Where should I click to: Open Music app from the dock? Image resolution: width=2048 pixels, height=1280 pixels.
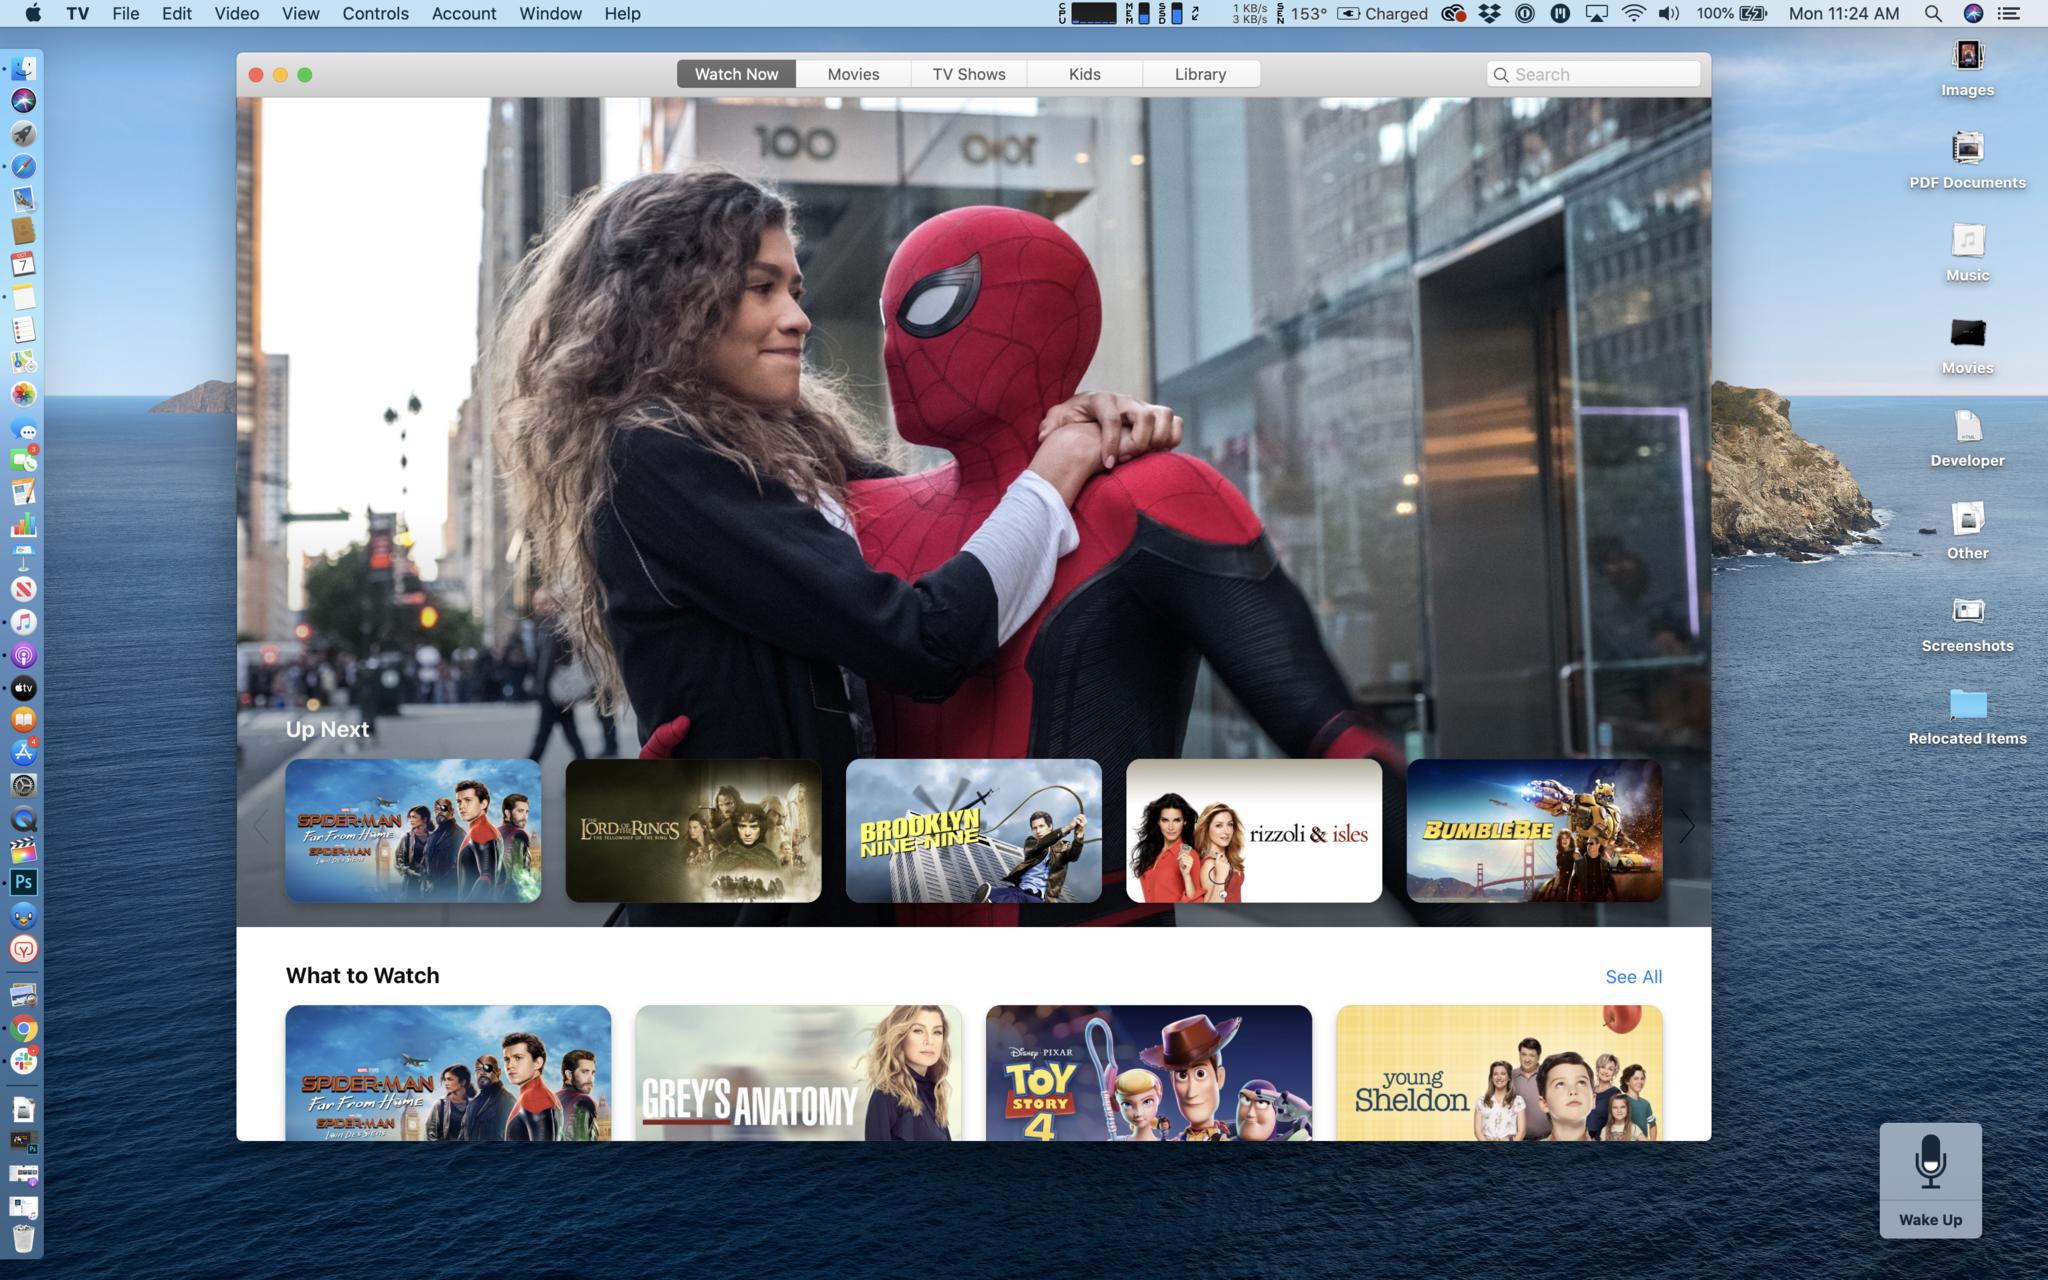[24, 622]
